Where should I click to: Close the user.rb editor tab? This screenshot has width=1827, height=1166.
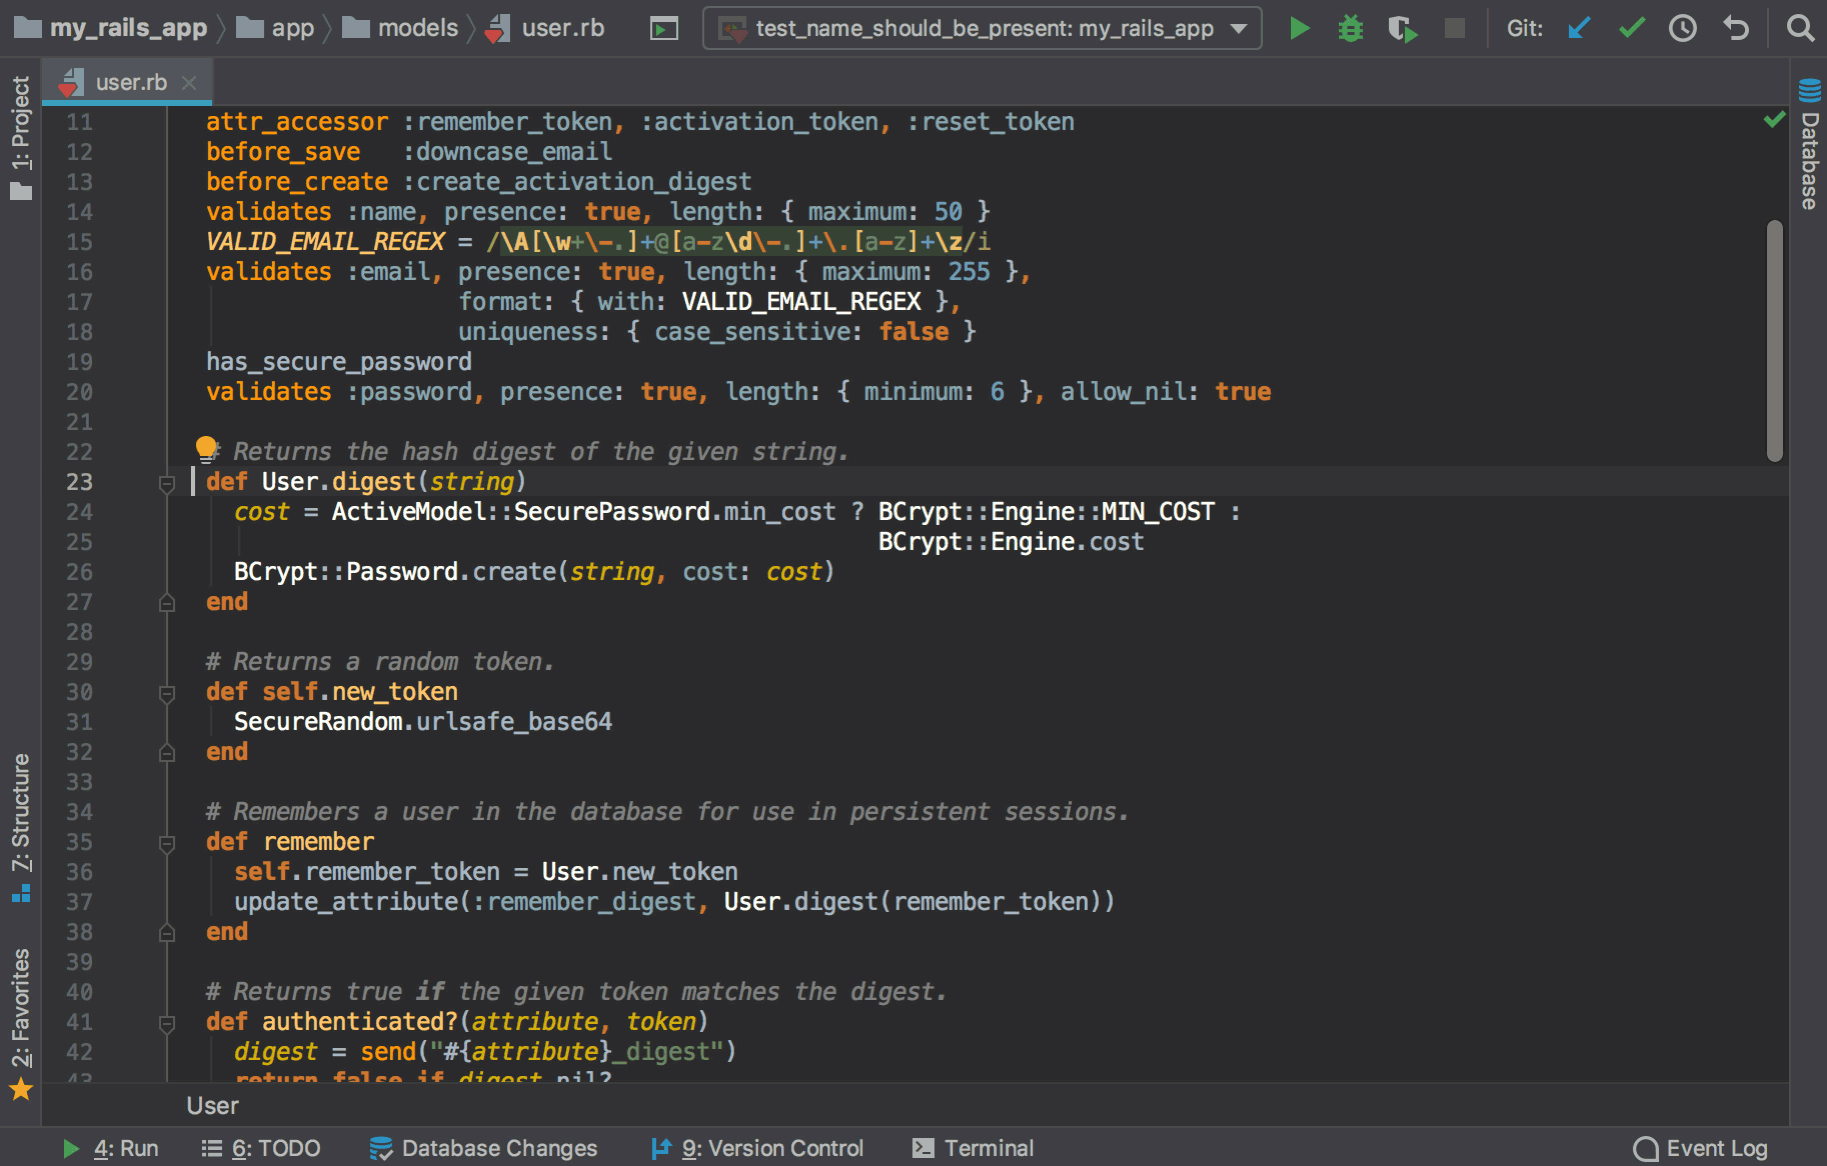(x=189, y=83)
